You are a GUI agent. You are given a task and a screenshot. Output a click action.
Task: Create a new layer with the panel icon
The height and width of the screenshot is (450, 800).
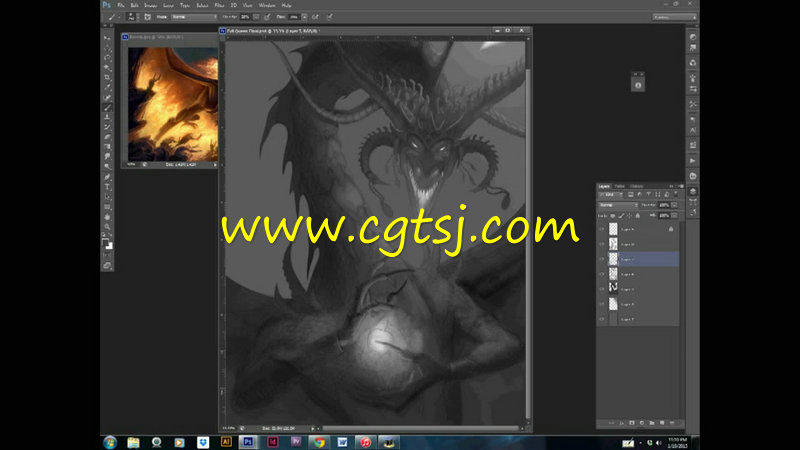(x=662, y=423)
